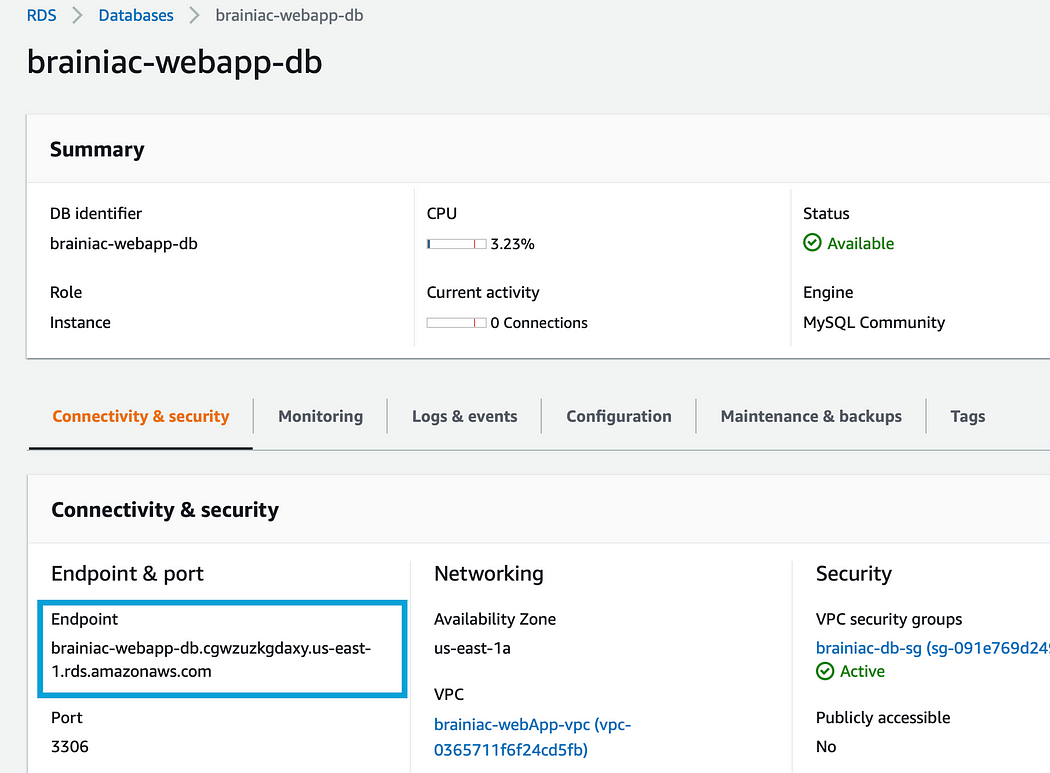Open the brainiac-db-sg security group link
This screenshot has width=1050, height=773.
coord(933,648)
